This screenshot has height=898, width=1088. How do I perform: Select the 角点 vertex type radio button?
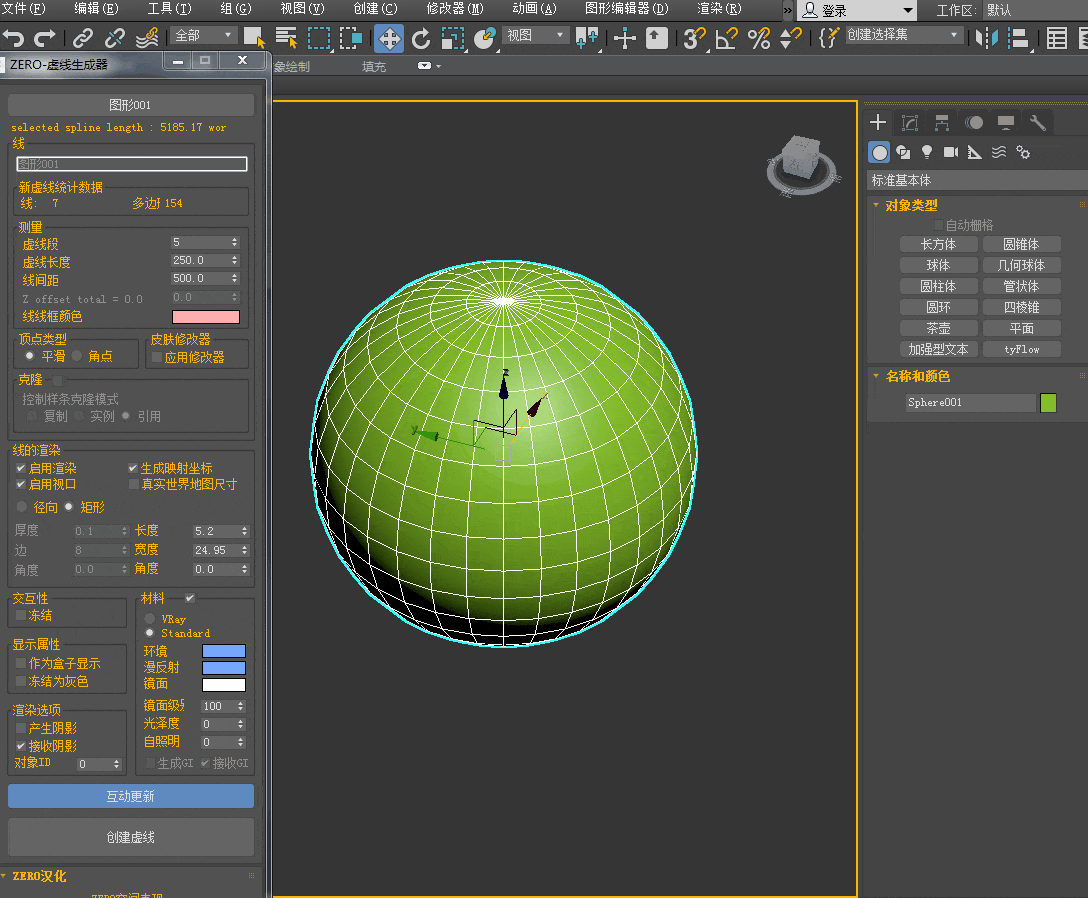click(77, 356)
